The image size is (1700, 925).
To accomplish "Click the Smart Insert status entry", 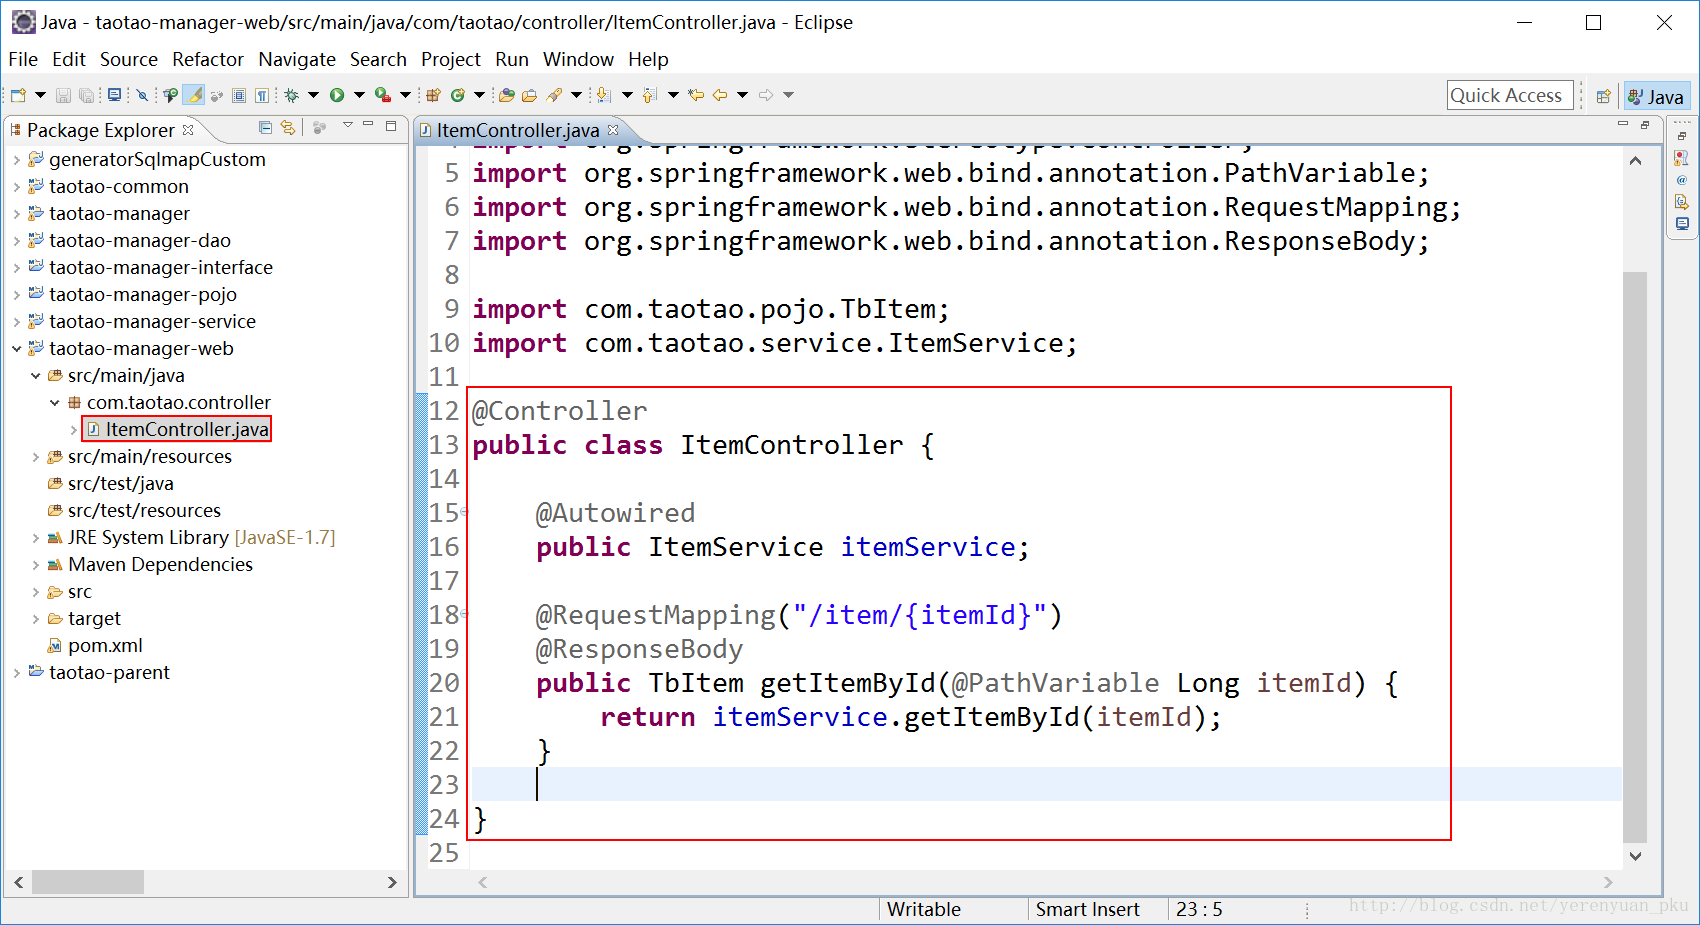I will [1088, 909].
